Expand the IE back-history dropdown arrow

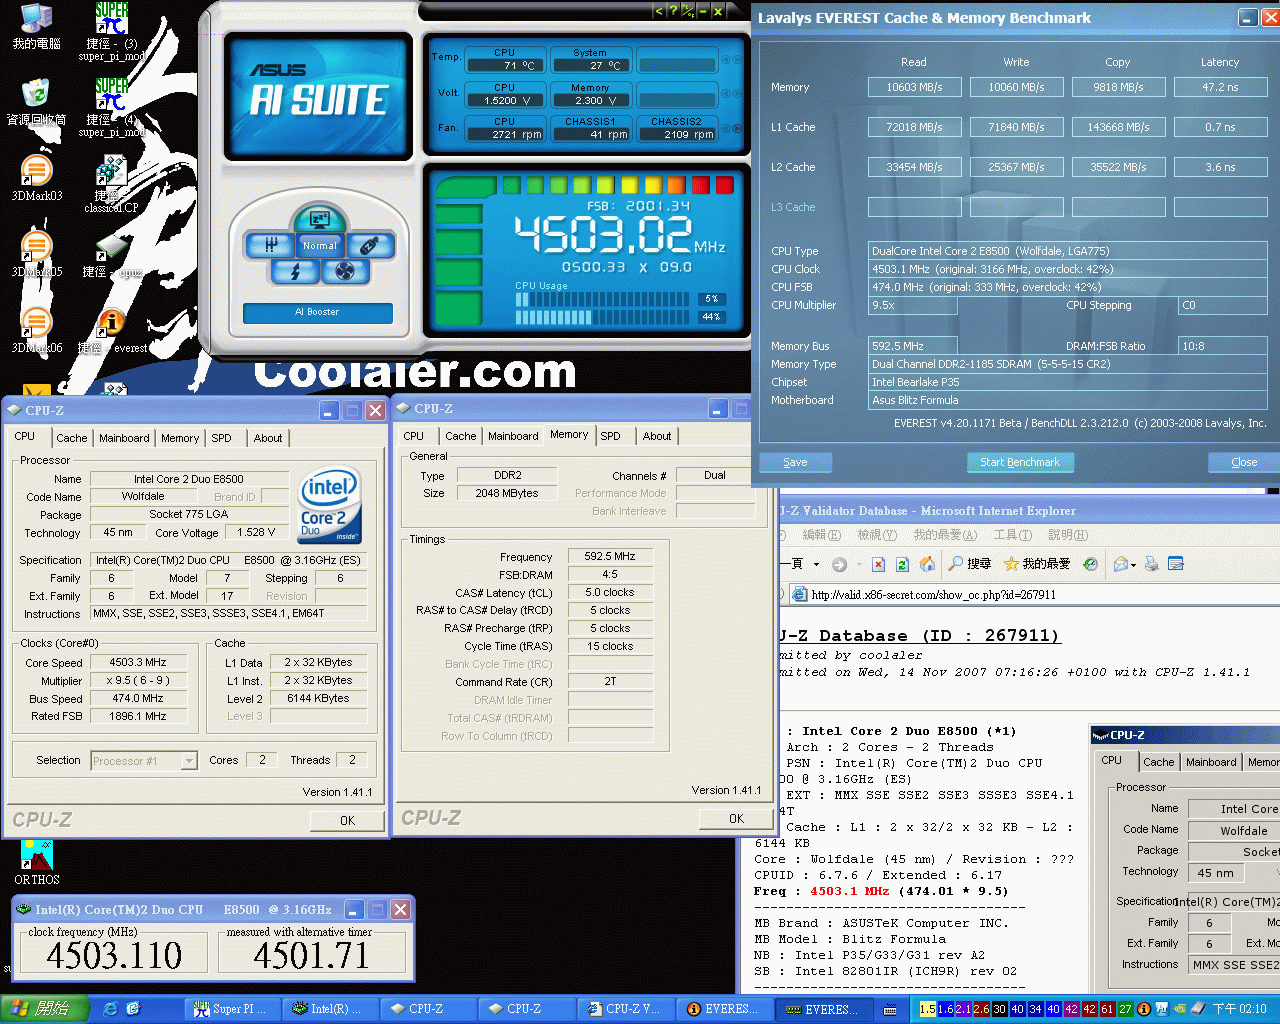point(816,564)
